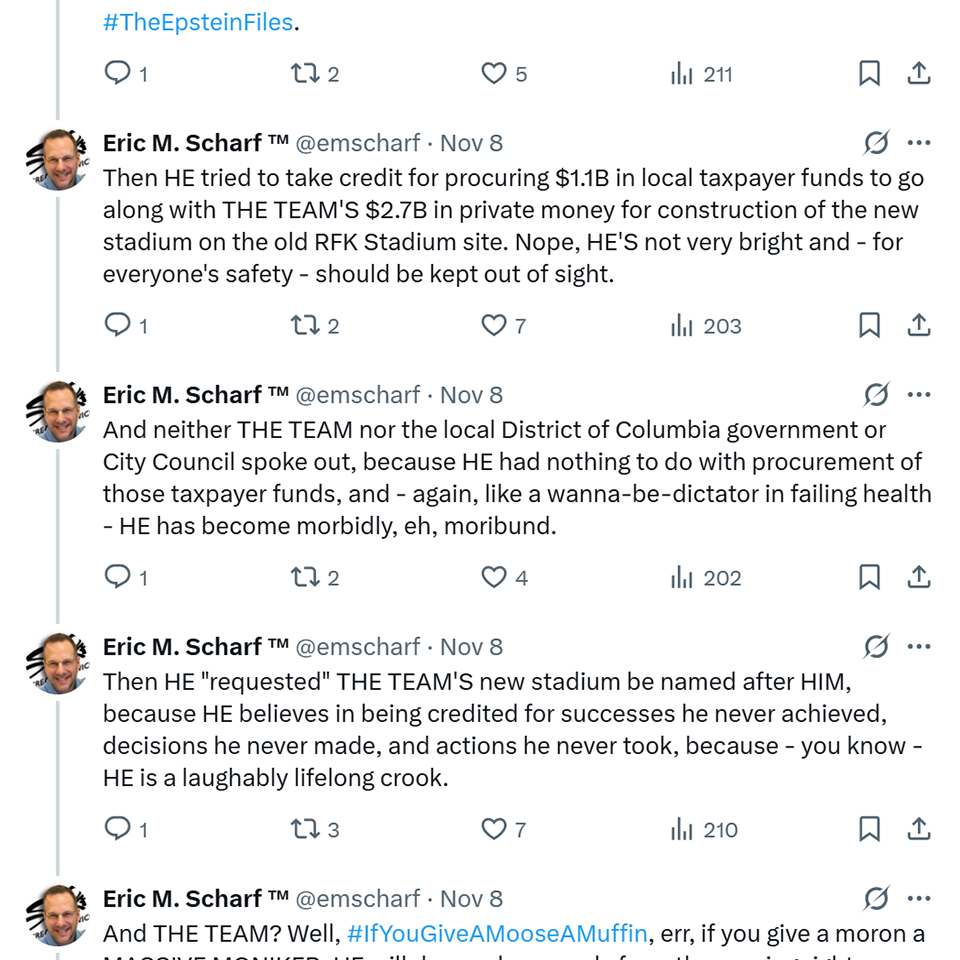Image resolution: width=960 pixels, height=960 pixels.
Task: Reply to the $1.1B taxpayer funds post
Action: point(118,325)
